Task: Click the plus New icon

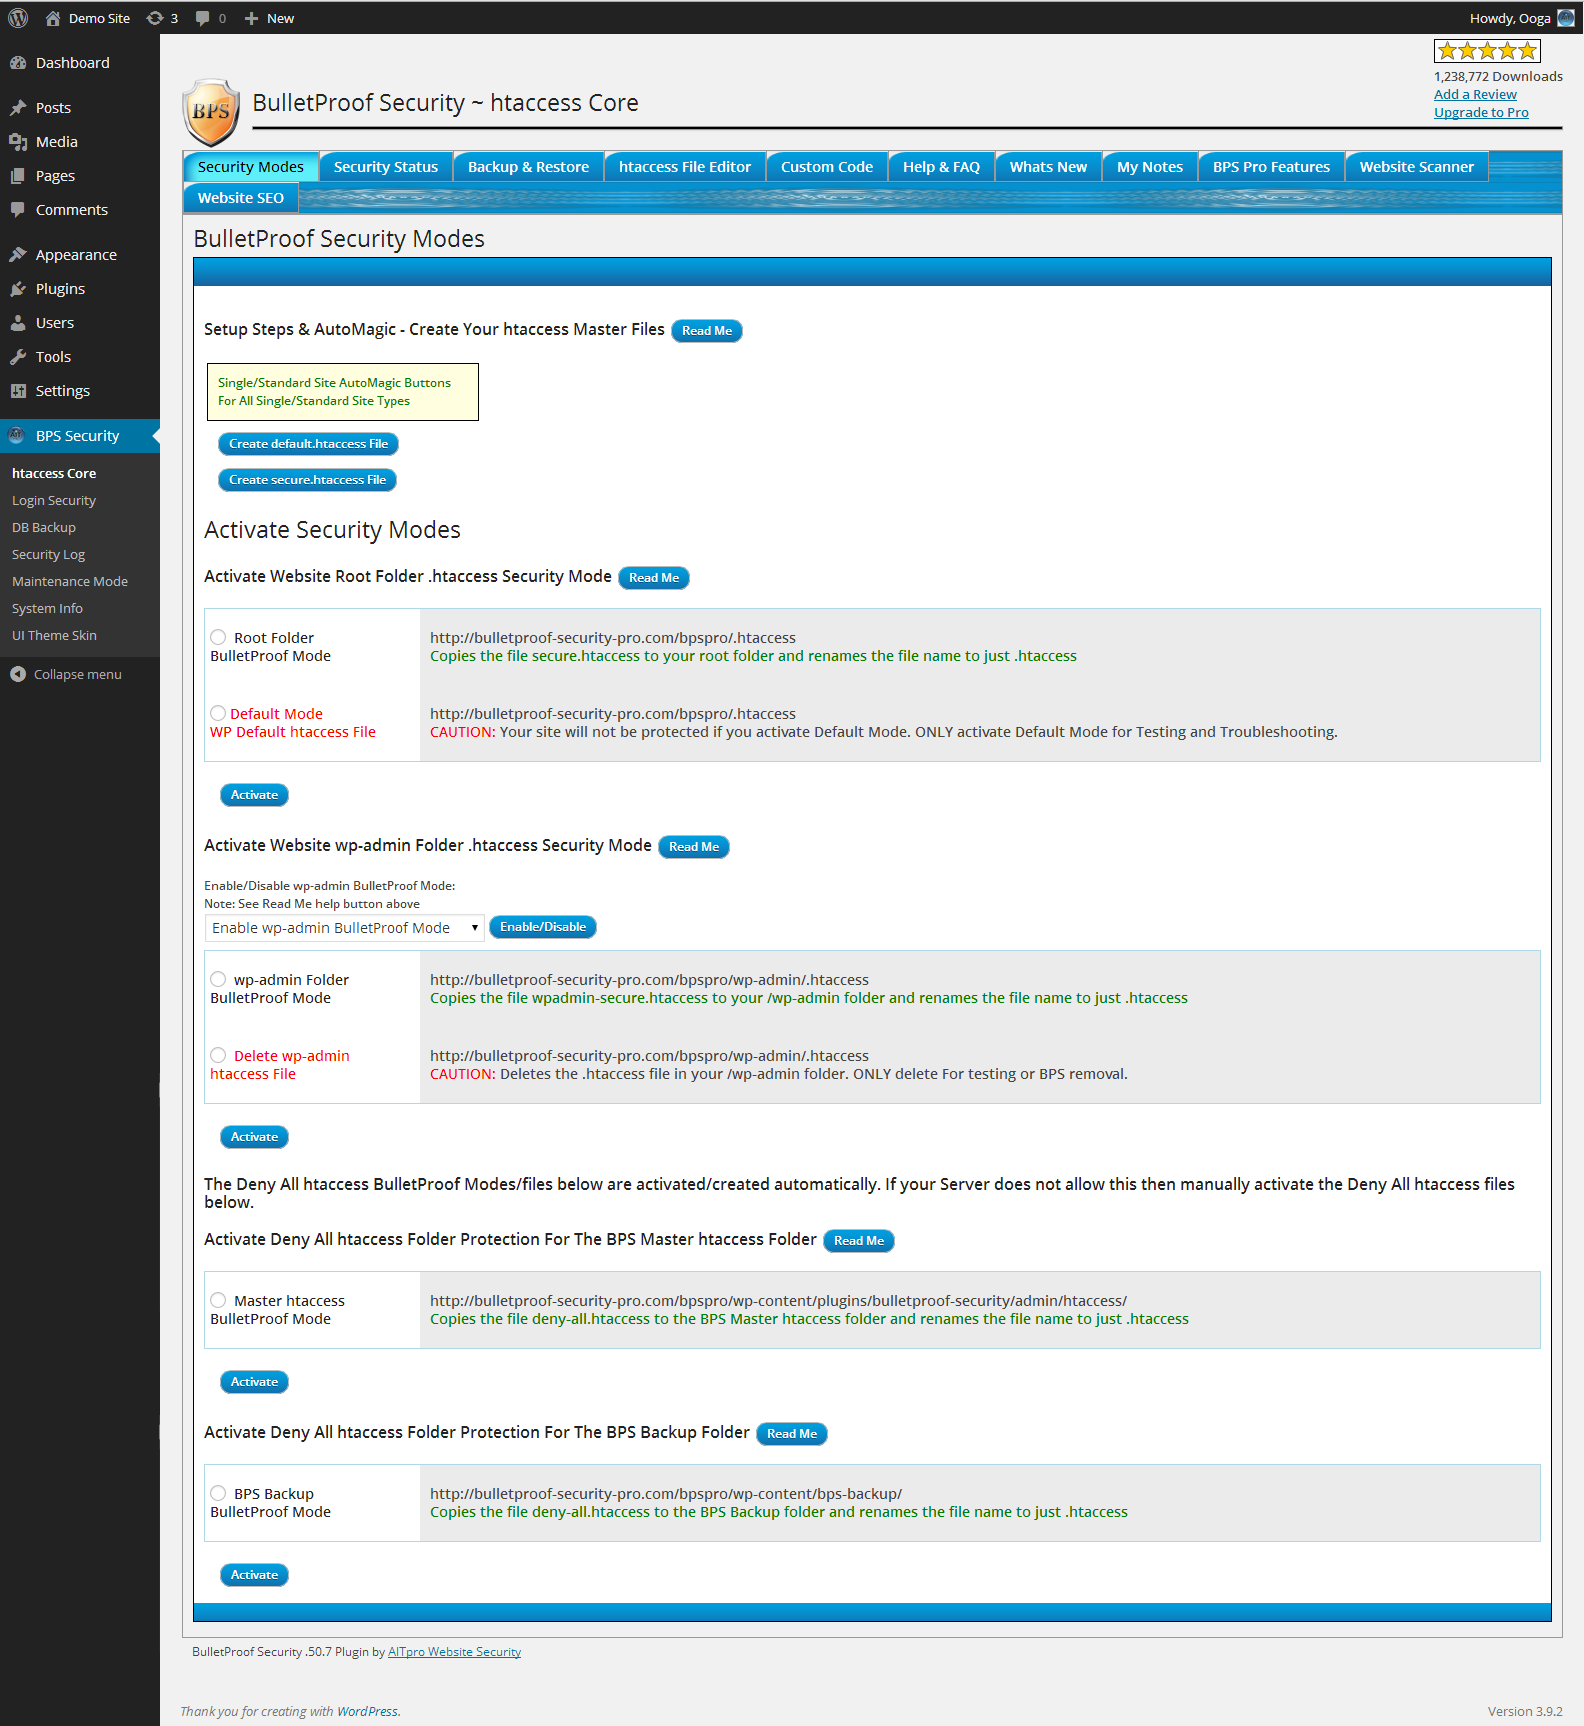Action: [x=251, y=18]
